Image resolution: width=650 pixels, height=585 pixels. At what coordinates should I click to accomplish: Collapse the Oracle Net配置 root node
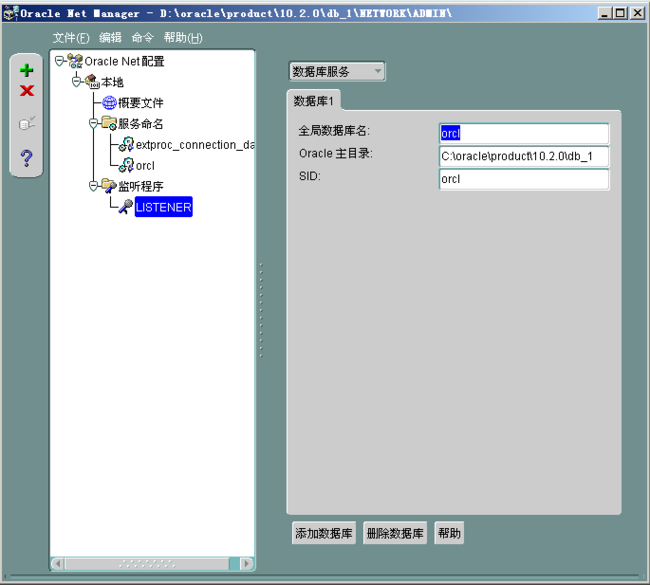[60, 61]
